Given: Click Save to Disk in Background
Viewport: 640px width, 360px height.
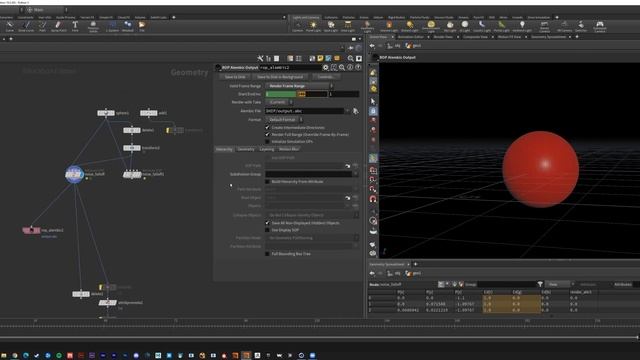Looking at the screenshot, I should 280,77.
